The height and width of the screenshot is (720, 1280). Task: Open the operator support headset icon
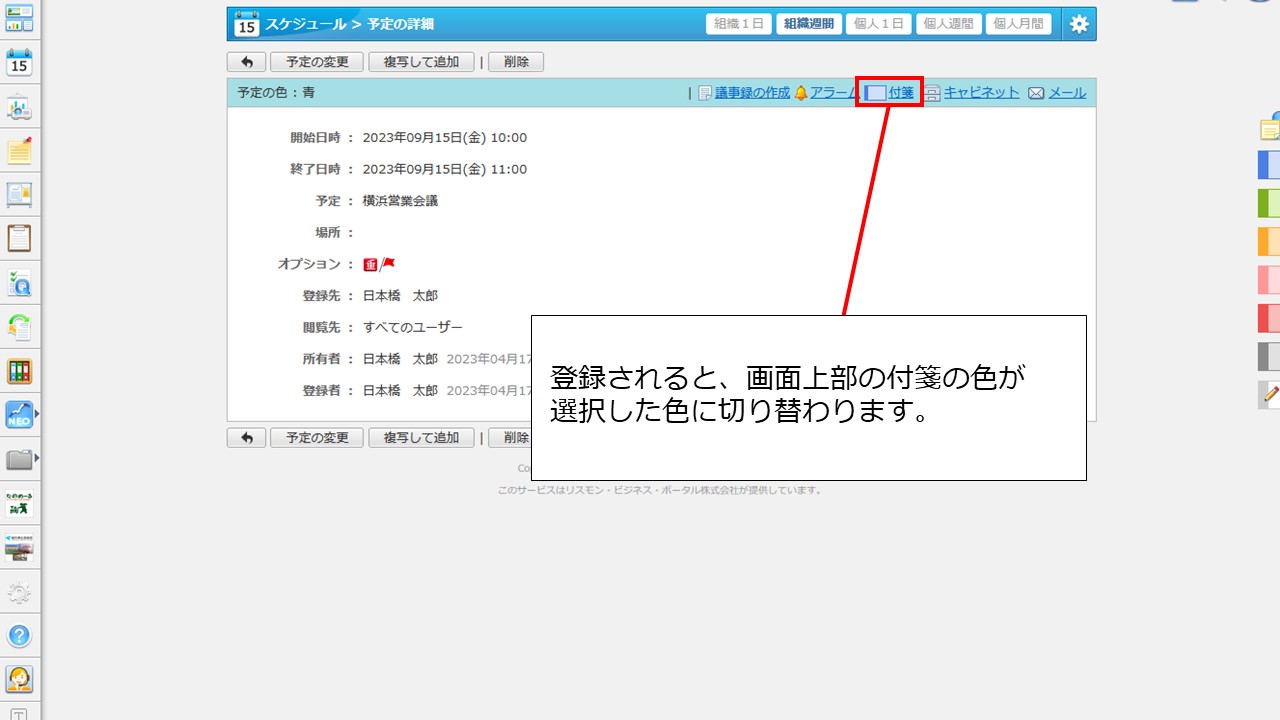19,679
